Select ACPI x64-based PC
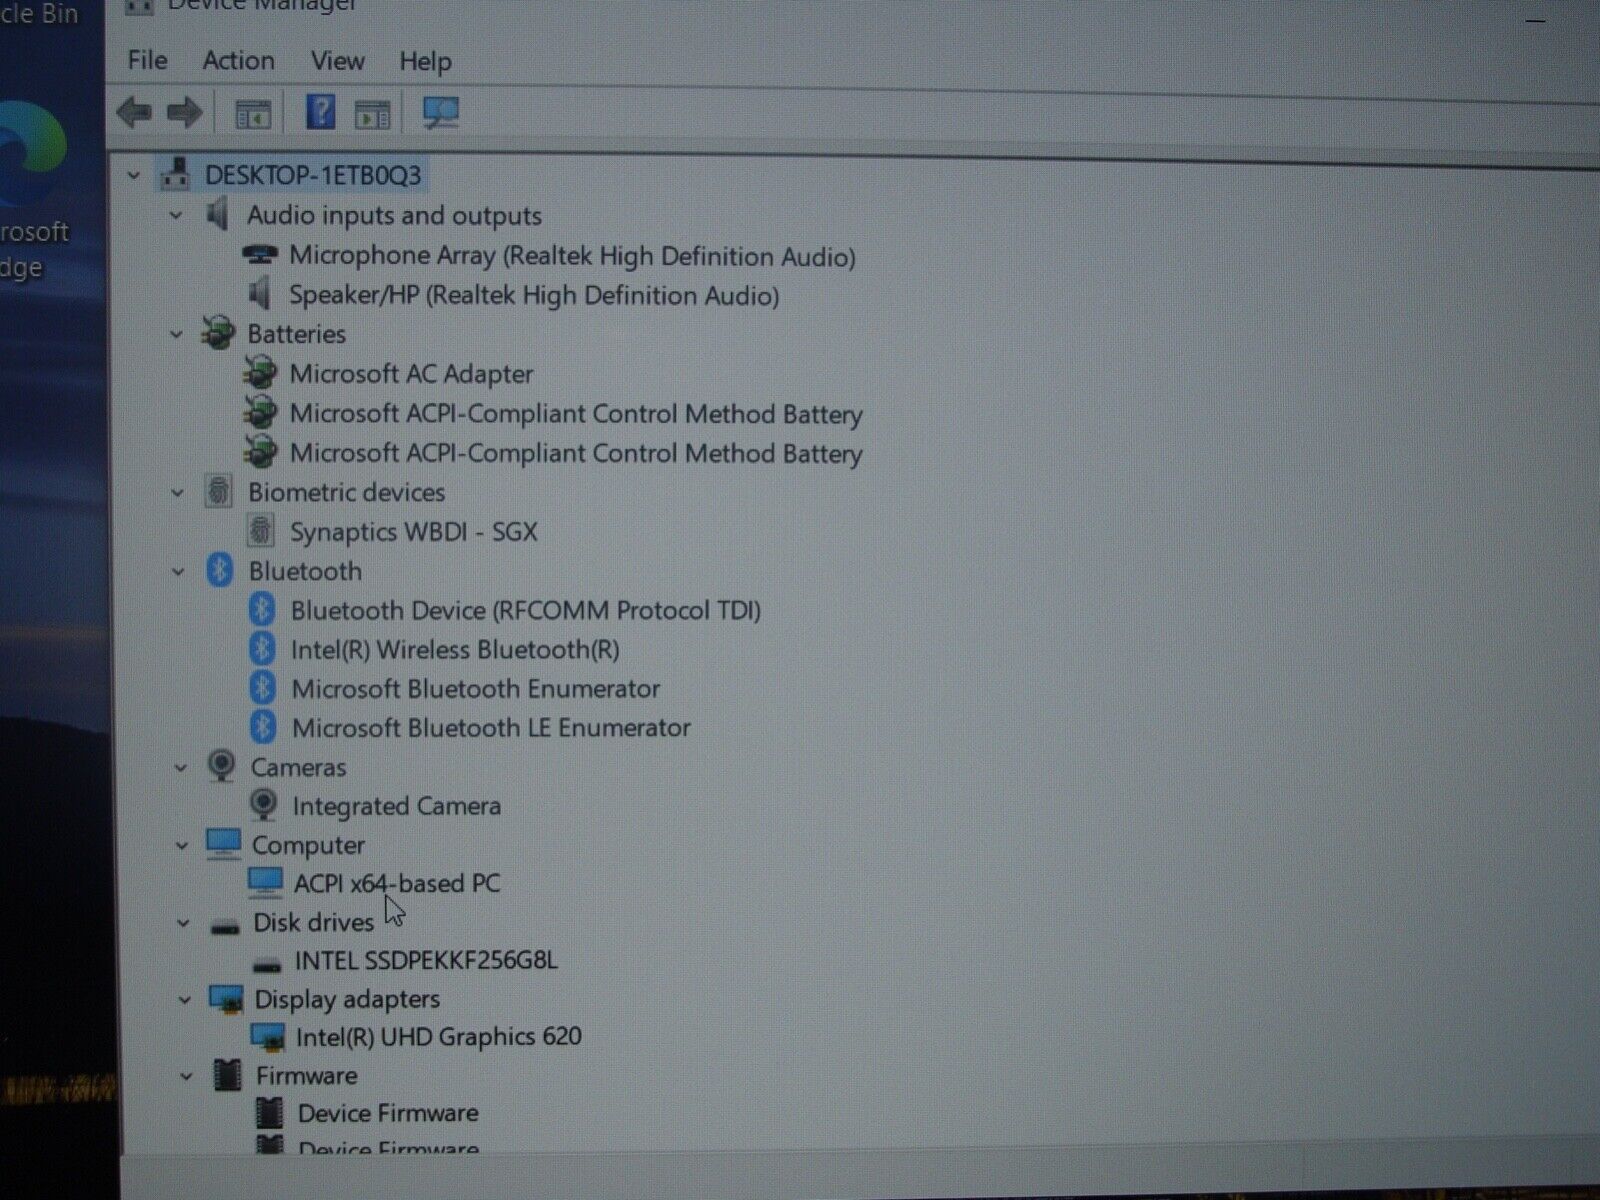Screen dimensions: 1600x1200 [397, 883]
